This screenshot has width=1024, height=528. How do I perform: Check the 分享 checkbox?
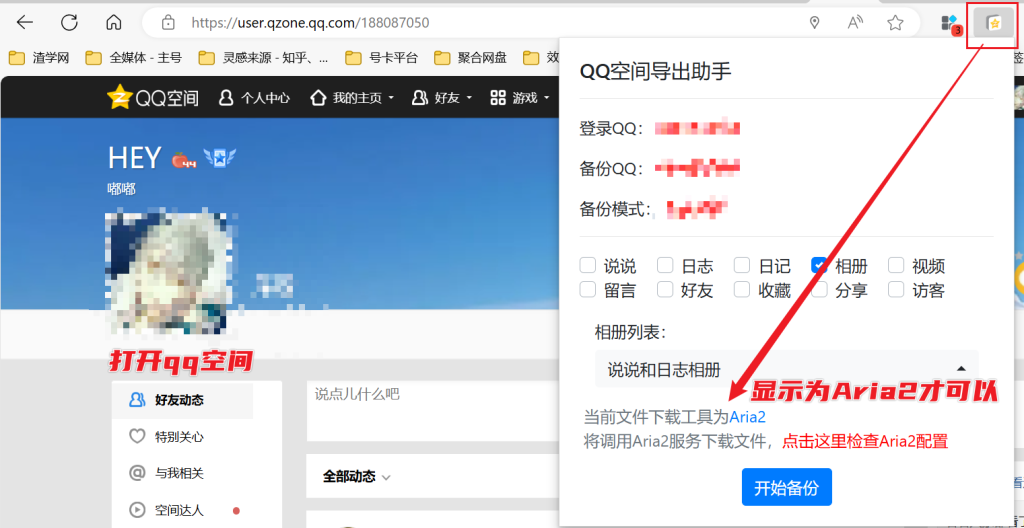click(x=820, y=289)
